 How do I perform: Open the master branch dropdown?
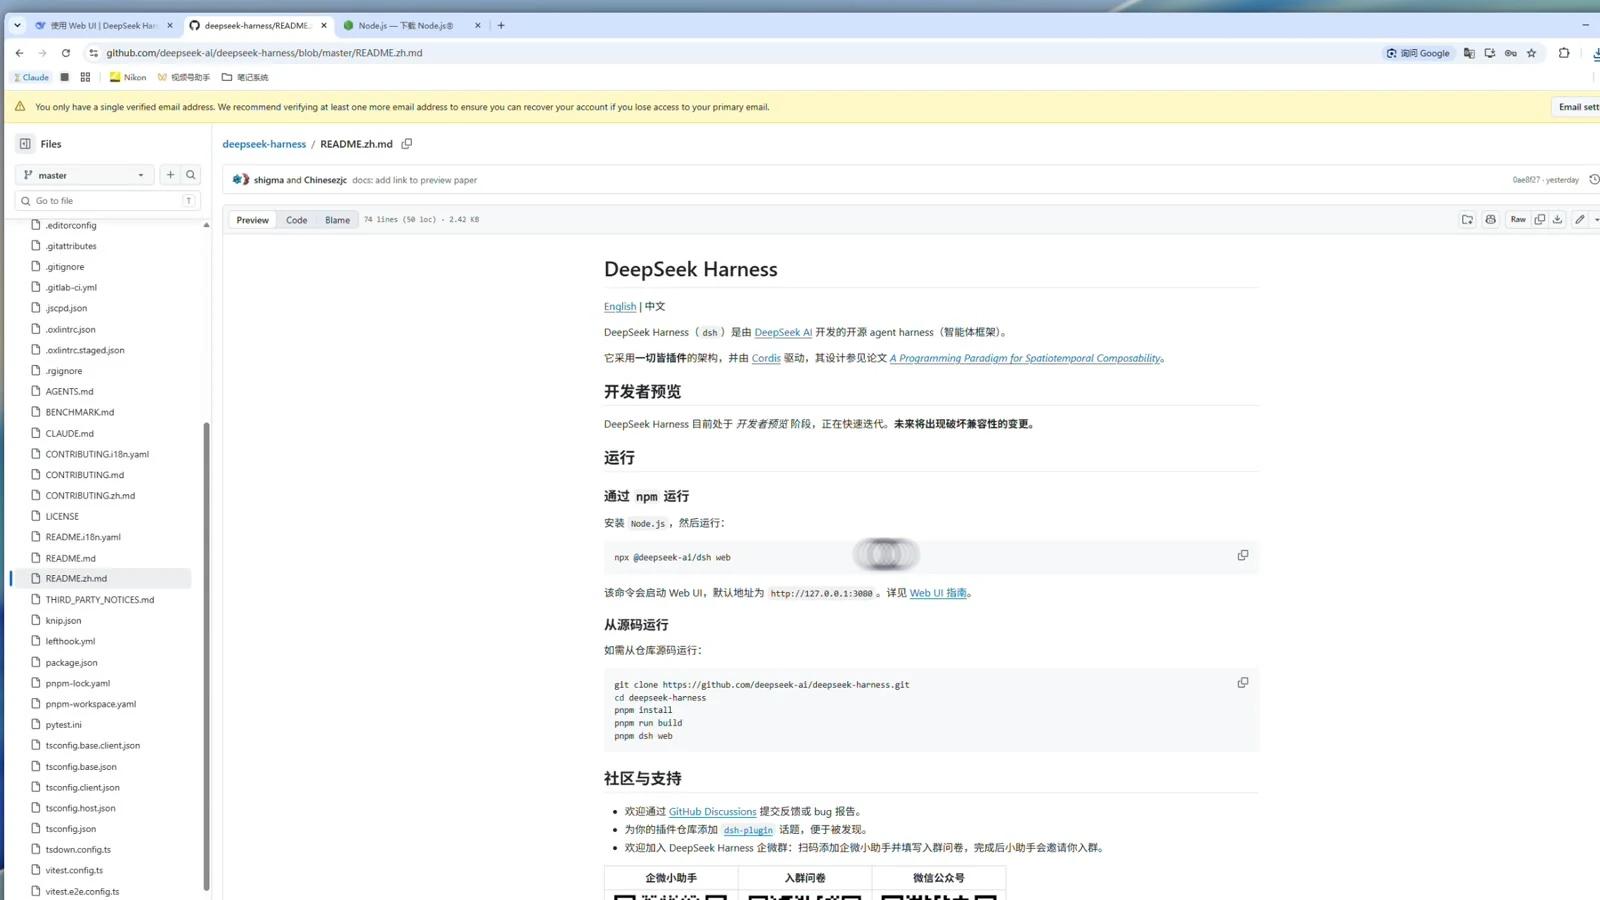85,175
